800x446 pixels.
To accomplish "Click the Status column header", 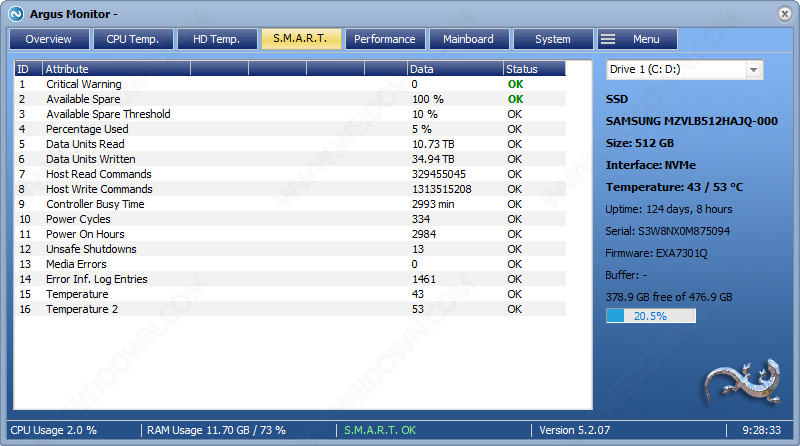I will pyautogui.click(x=534, y=69).
